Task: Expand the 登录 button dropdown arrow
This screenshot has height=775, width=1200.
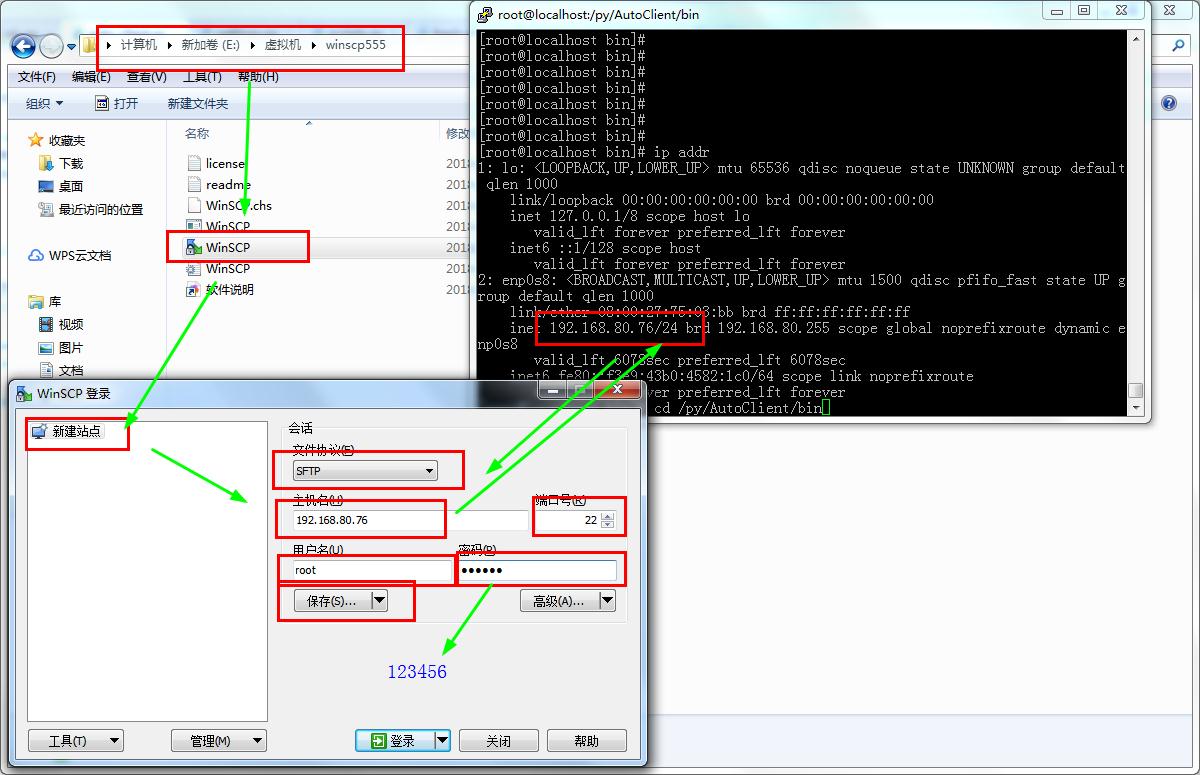Action: coord(442,741)
